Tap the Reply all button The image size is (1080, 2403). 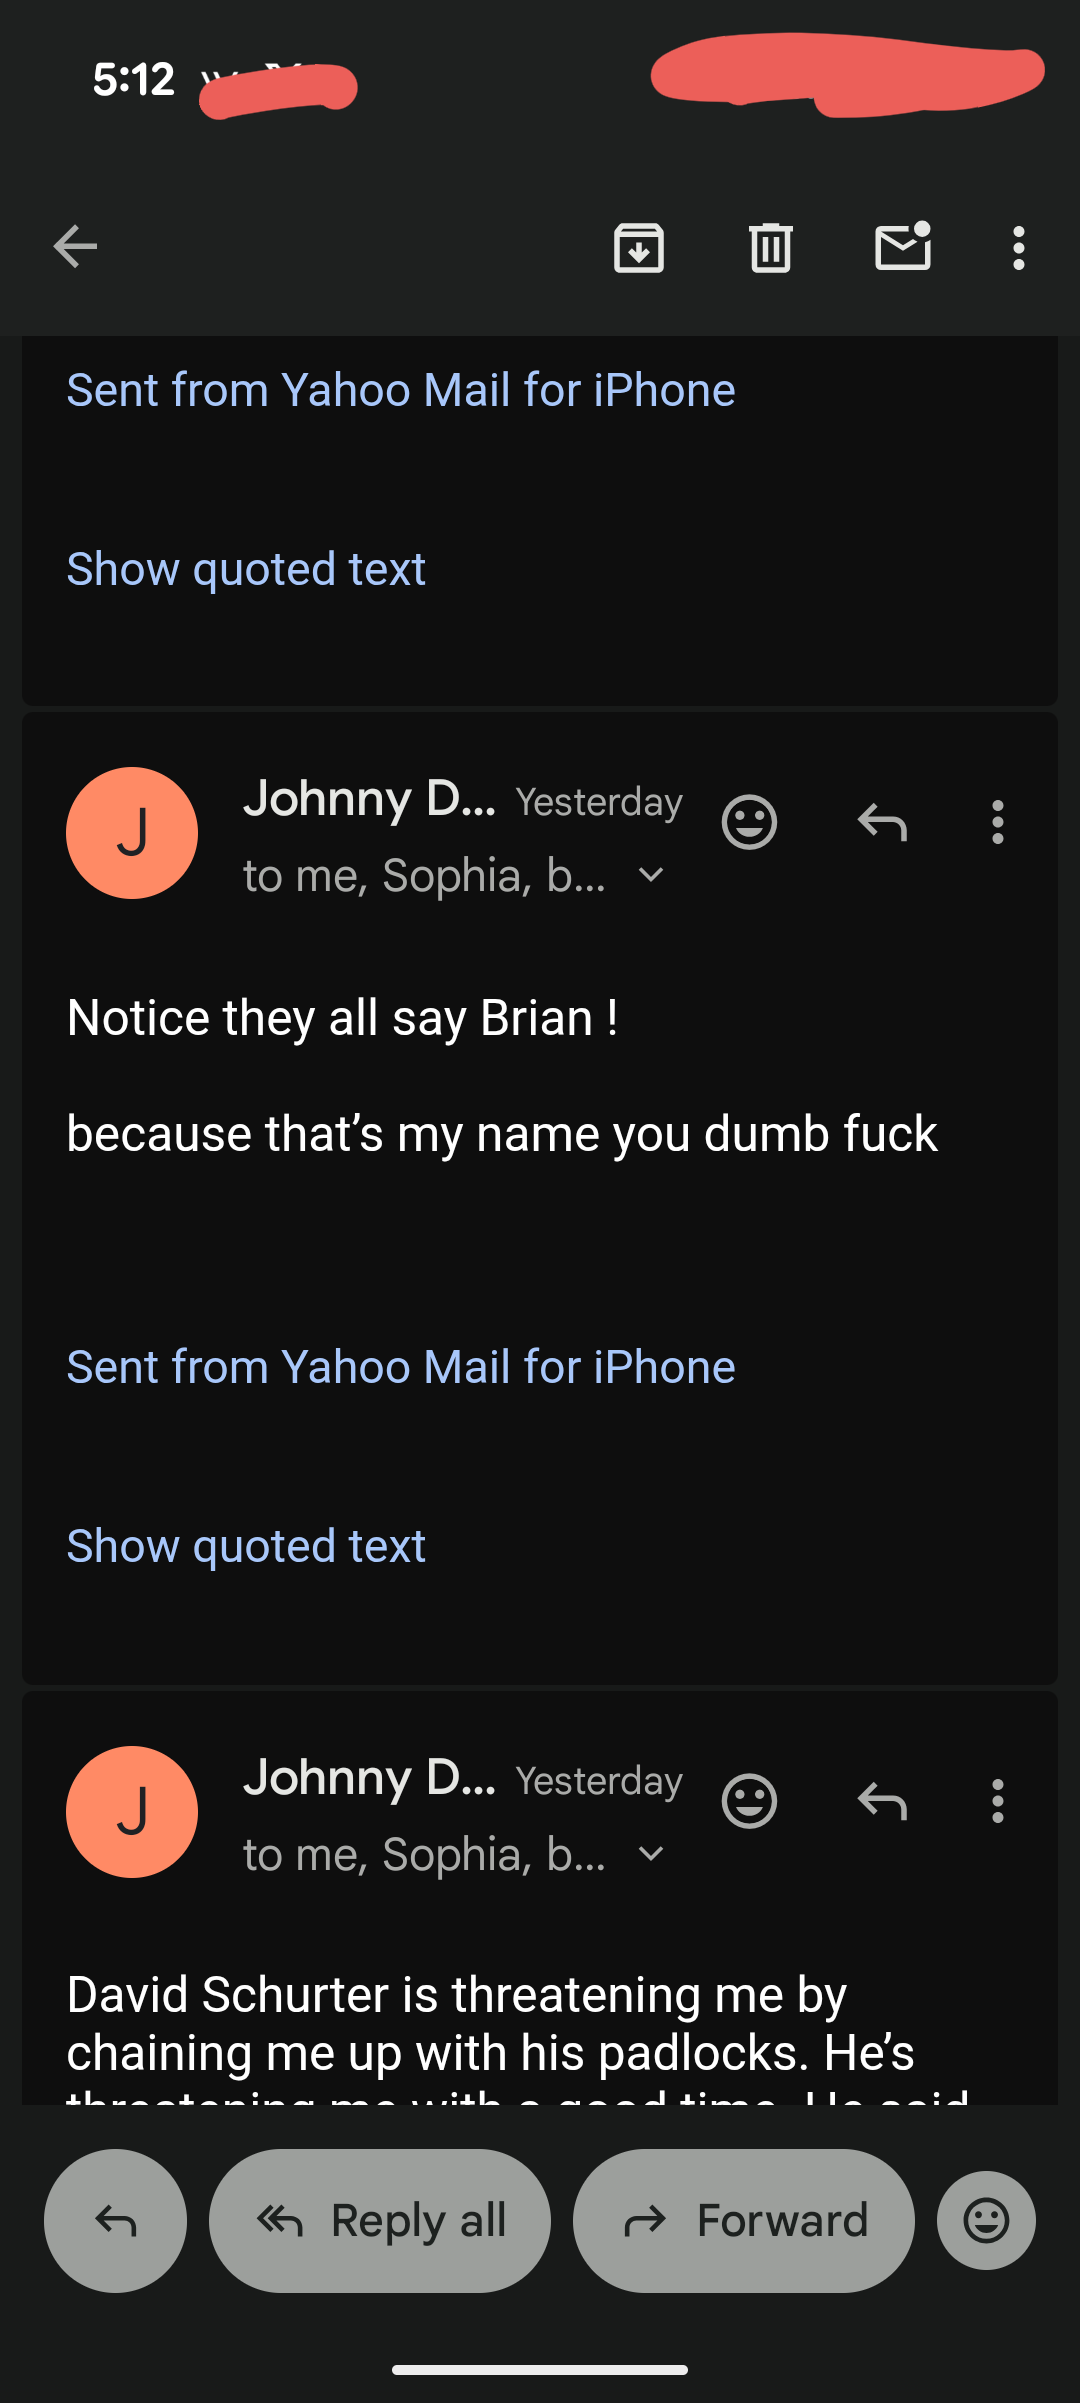[x=380, y=2221]
